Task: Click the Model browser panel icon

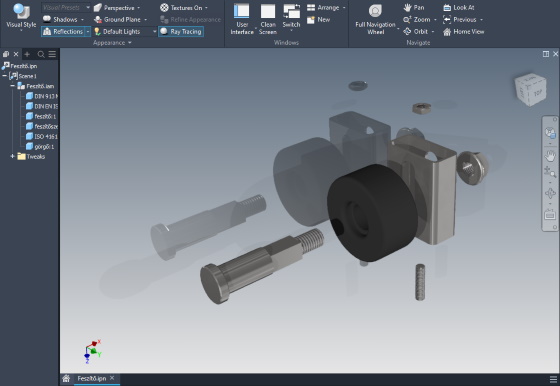Action: point(6,54)
